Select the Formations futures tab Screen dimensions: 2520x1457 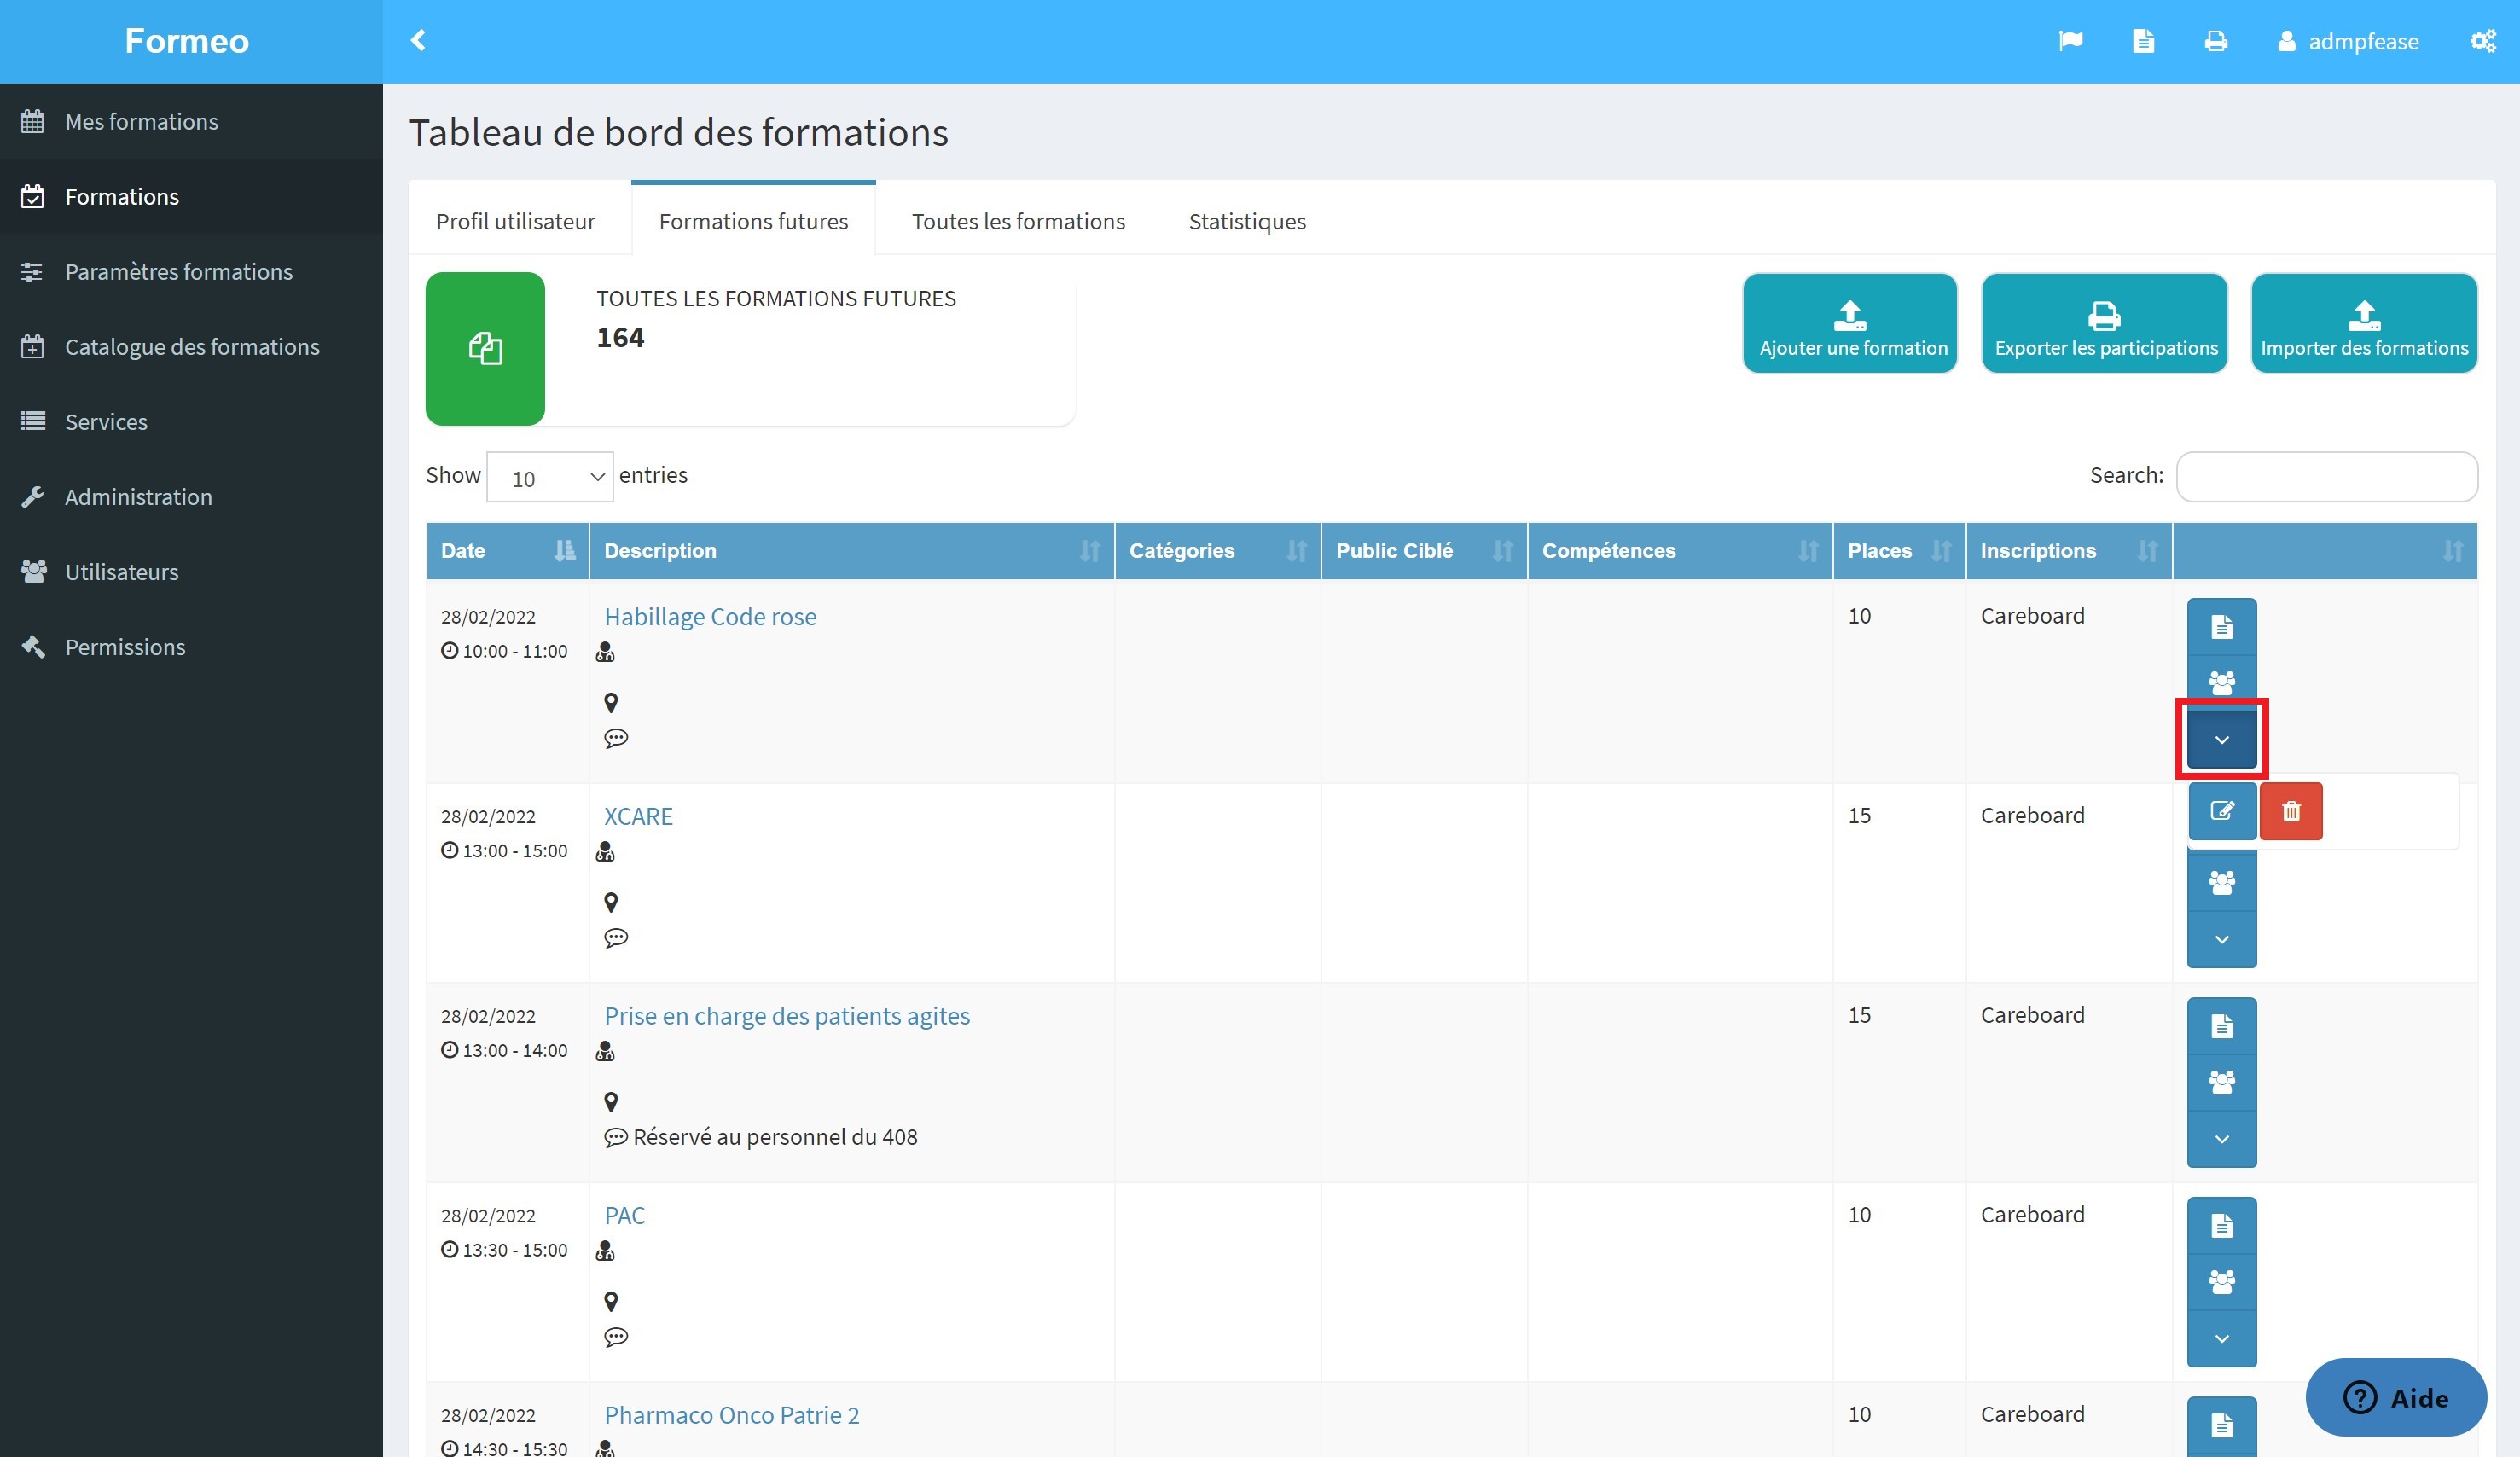pyautogui.click(x=753, y=221)
